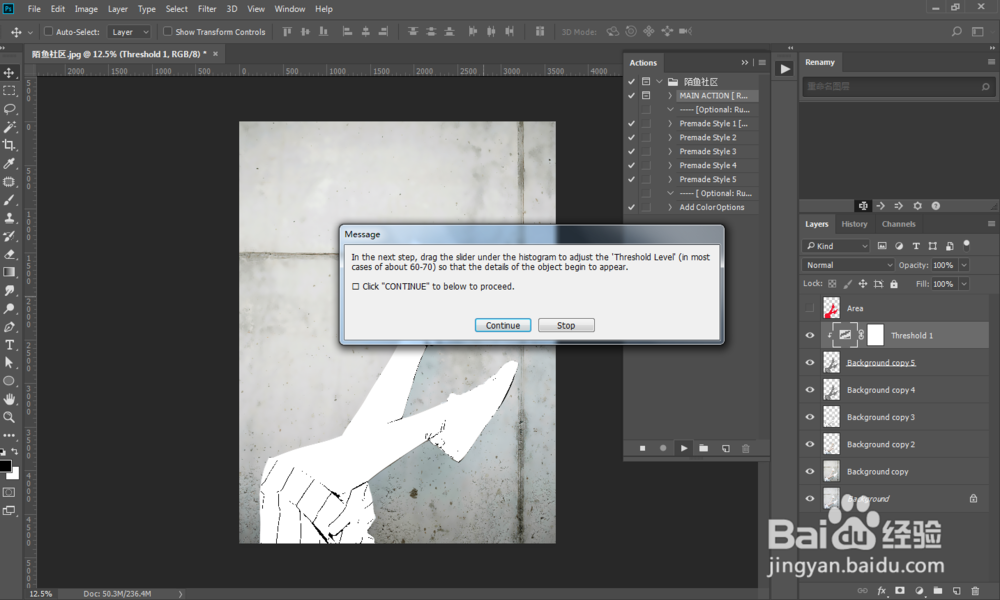
Task: Delete action using trash icon in Actions
Action: point(746,449)
